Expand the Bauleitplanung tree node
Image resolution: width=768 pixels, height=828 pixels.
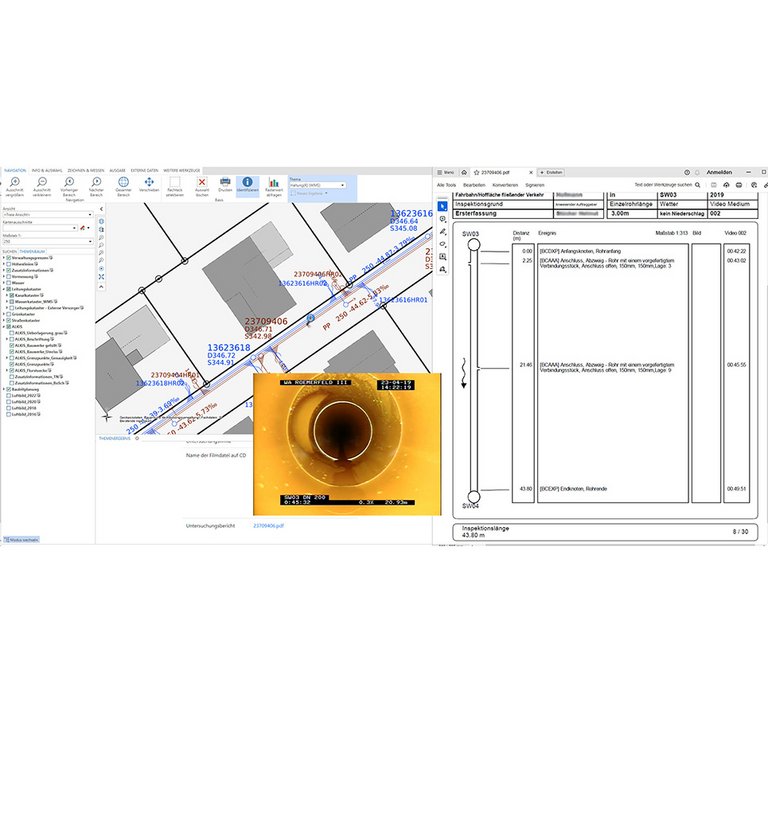click(4, 389)
